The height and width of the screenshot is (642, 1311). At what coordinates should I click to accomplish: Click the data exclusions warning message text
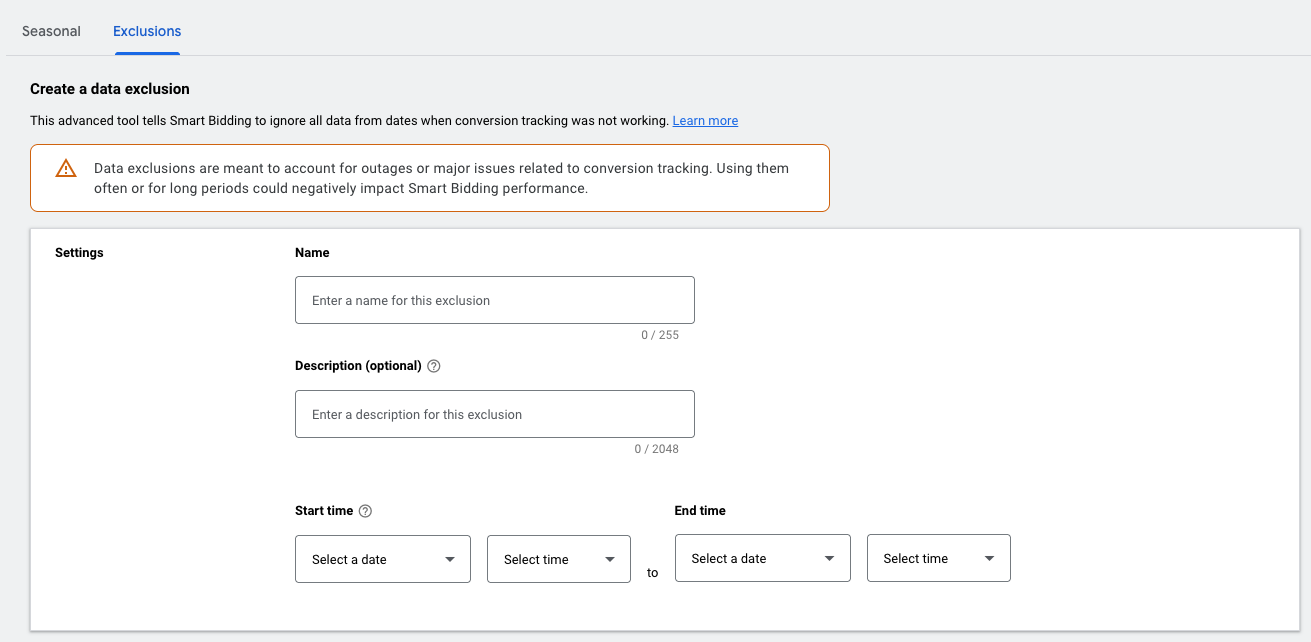[440, 178]
